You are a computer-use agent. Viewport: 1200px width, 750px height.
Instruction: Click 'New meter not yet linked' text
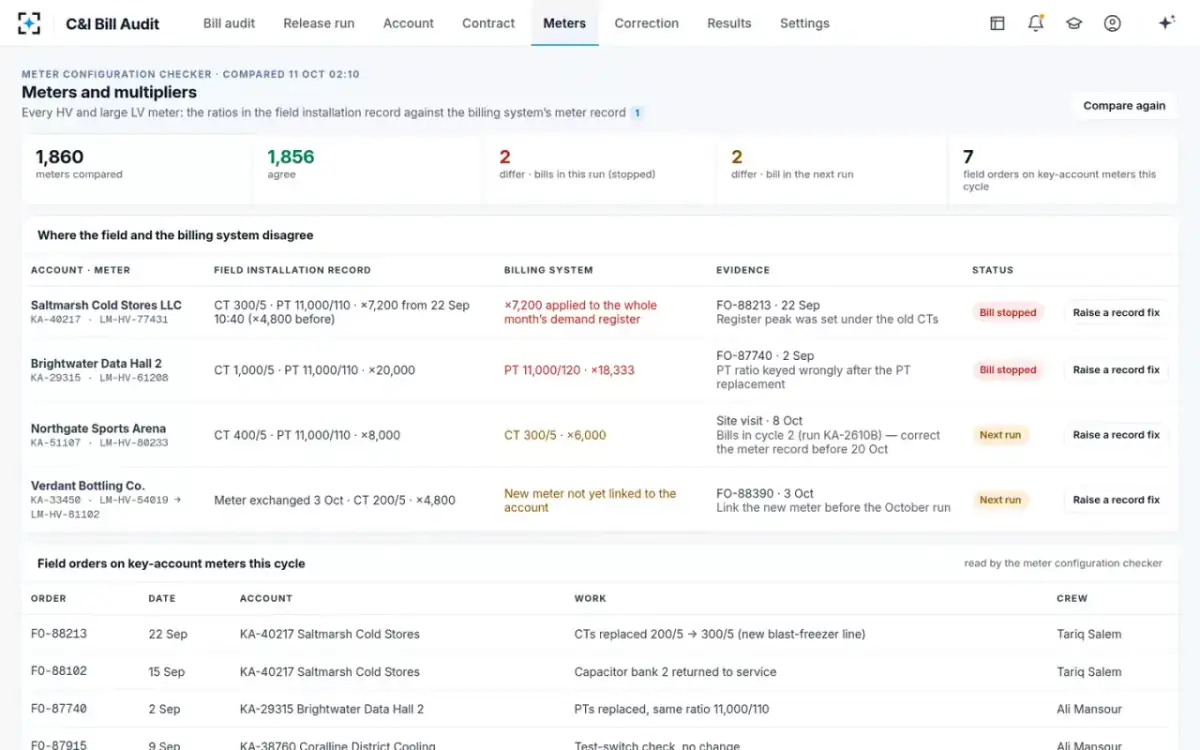590,500
